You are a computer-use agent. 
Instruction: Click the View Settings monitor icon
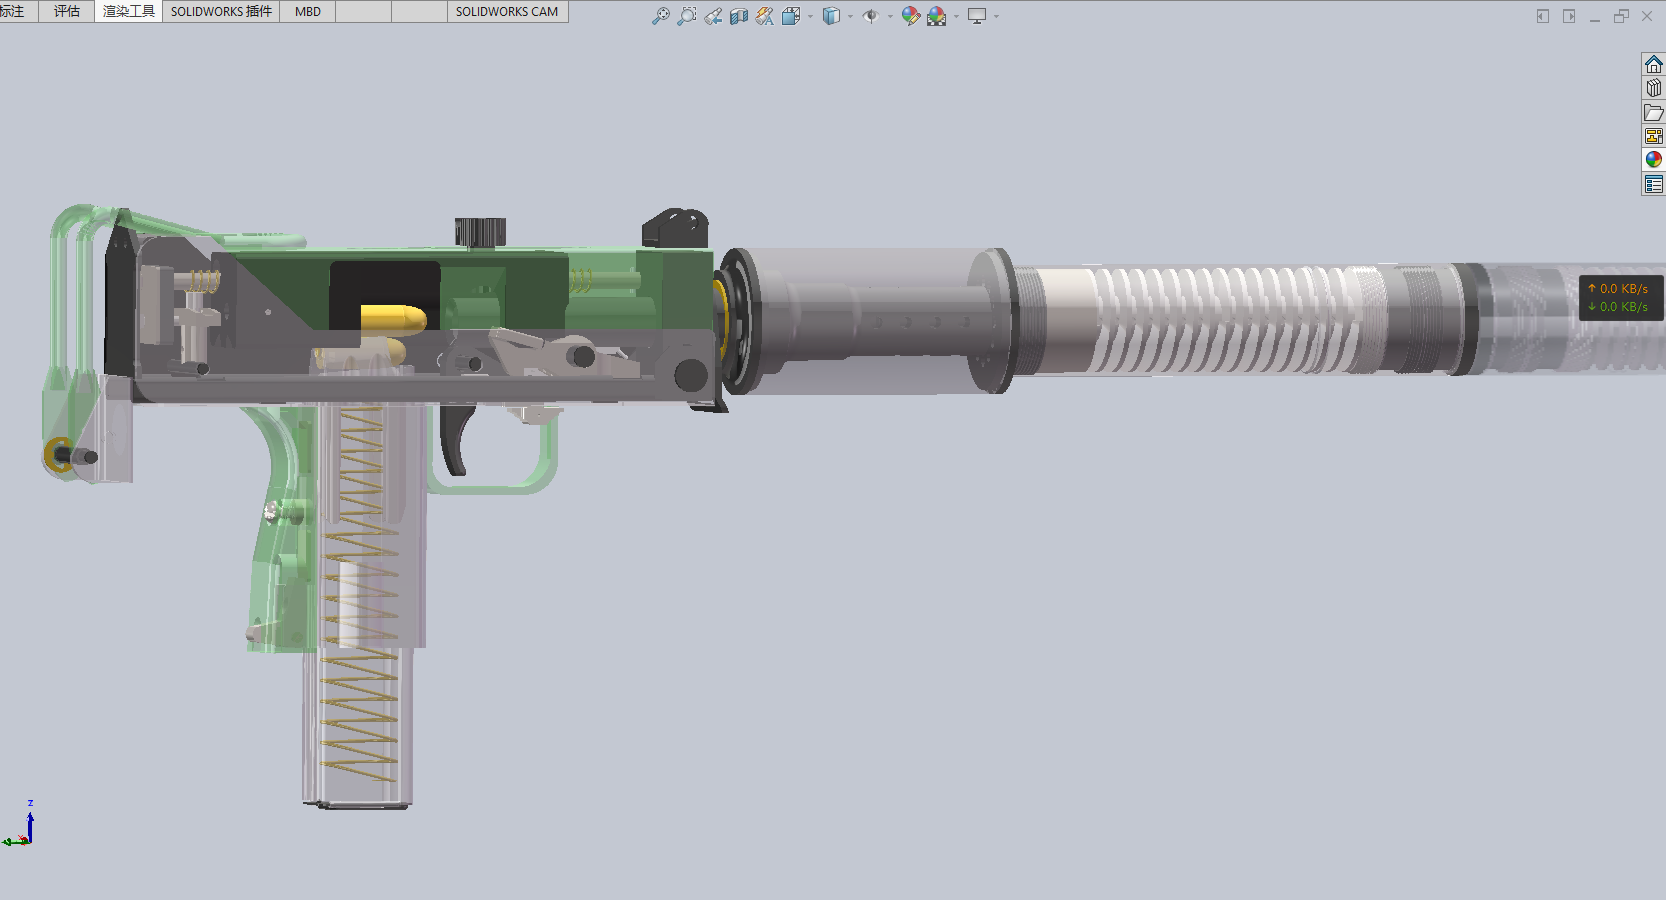click(977, 16)
